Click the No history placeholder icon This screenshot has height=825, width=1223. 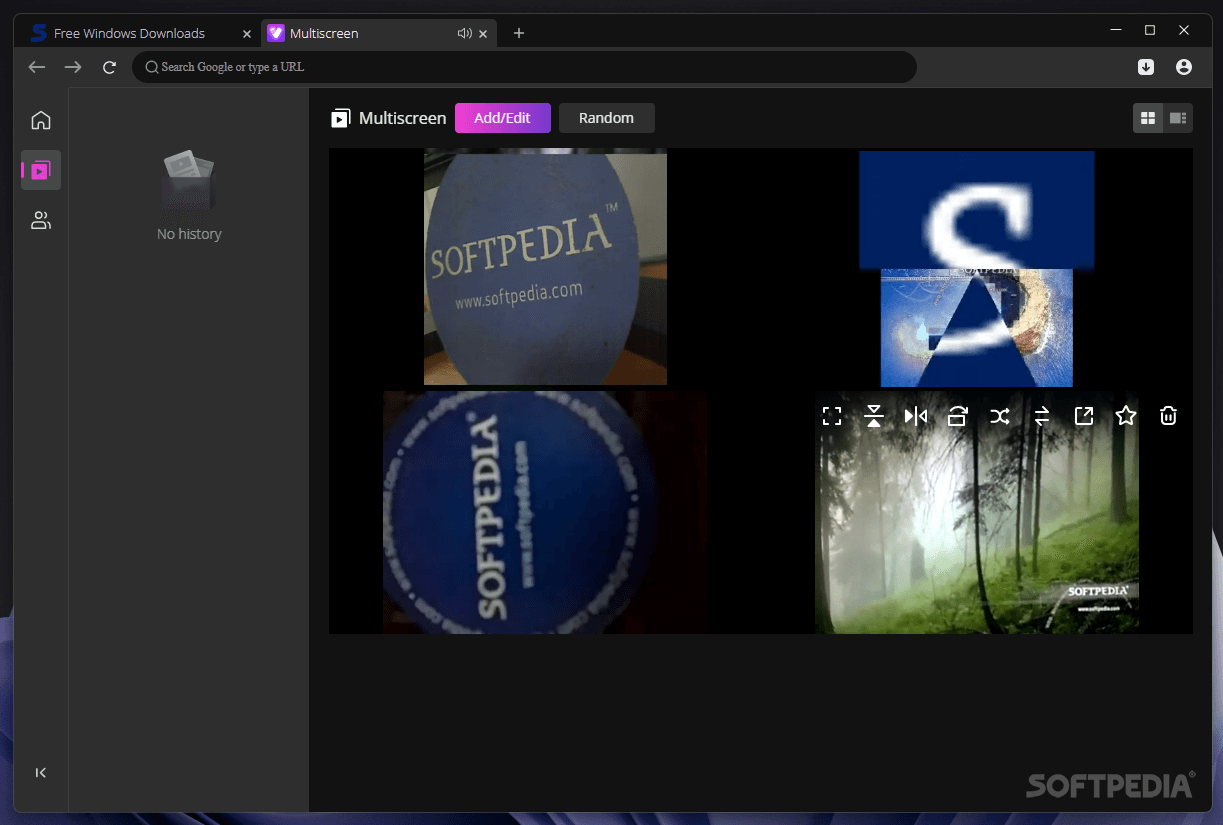coord(189,180)
